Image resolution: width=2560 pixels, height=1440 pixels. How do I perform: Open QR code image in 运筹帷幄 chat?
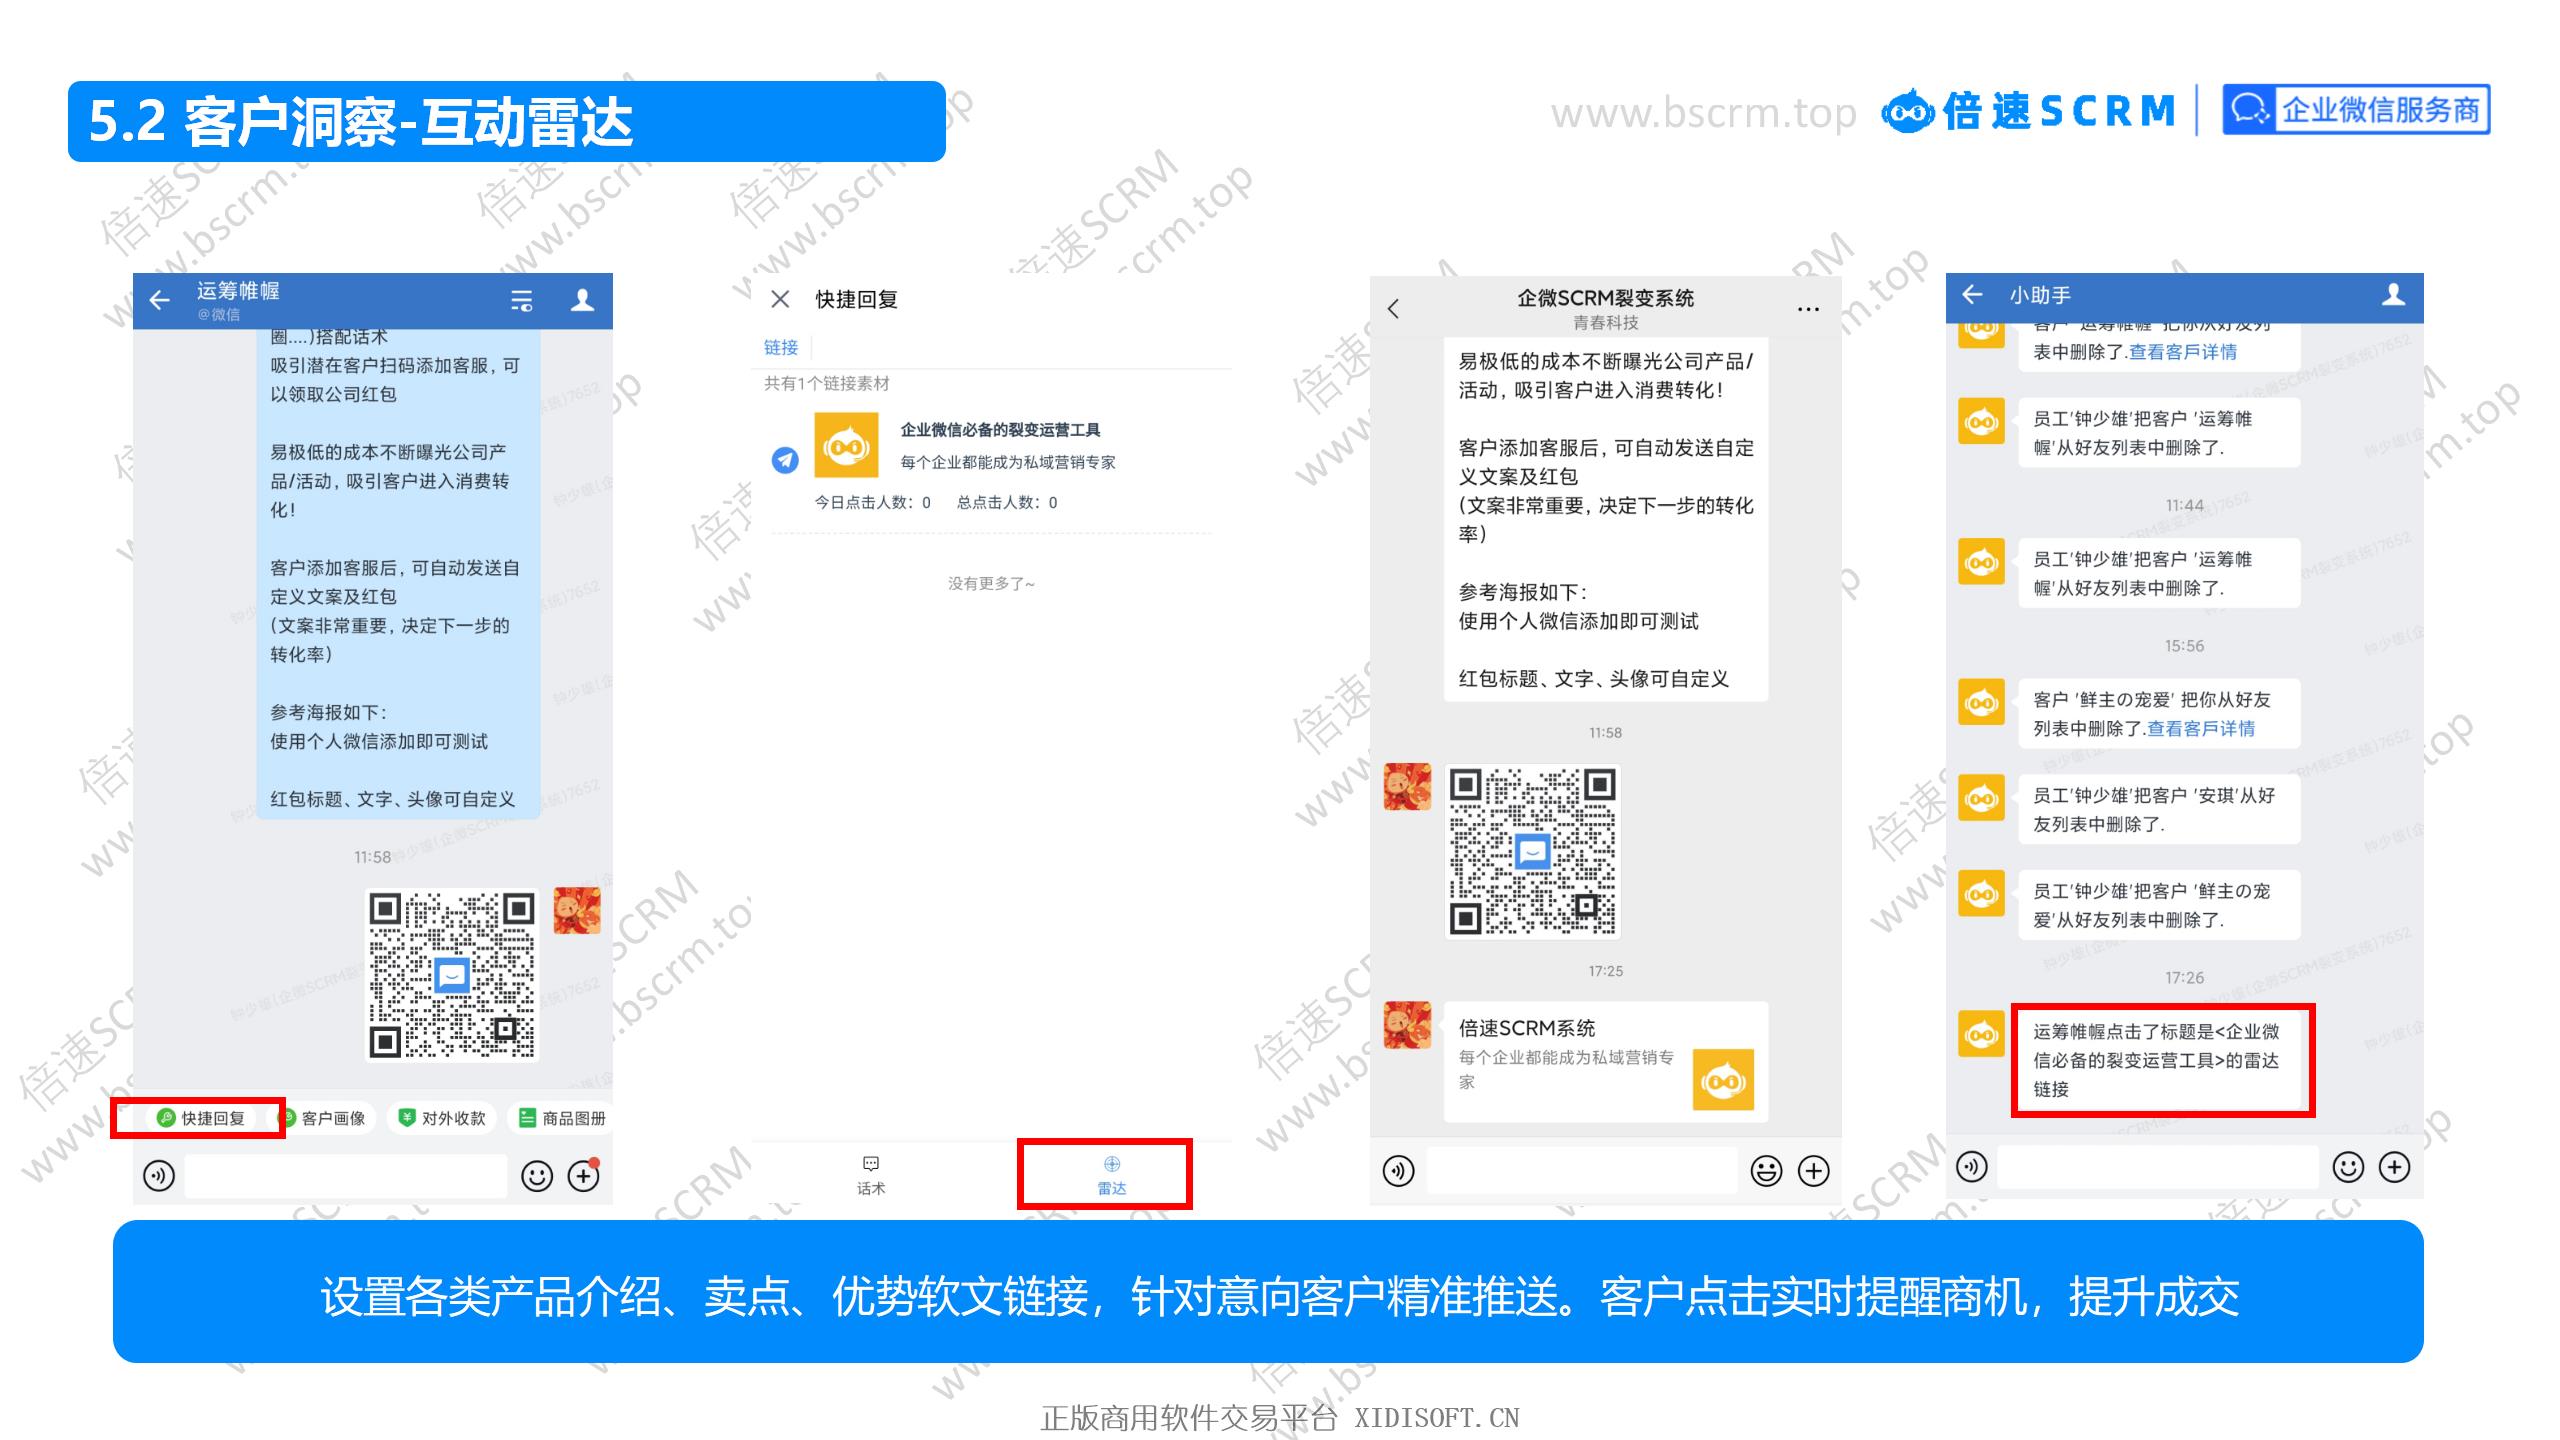click(x=452, y=975)
